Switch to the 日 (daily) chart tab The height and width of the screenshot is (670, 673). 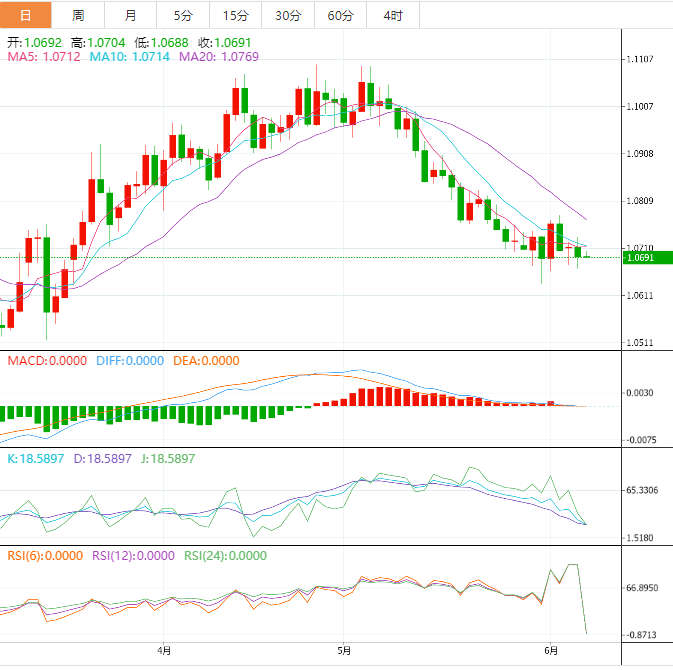(25, 15)
